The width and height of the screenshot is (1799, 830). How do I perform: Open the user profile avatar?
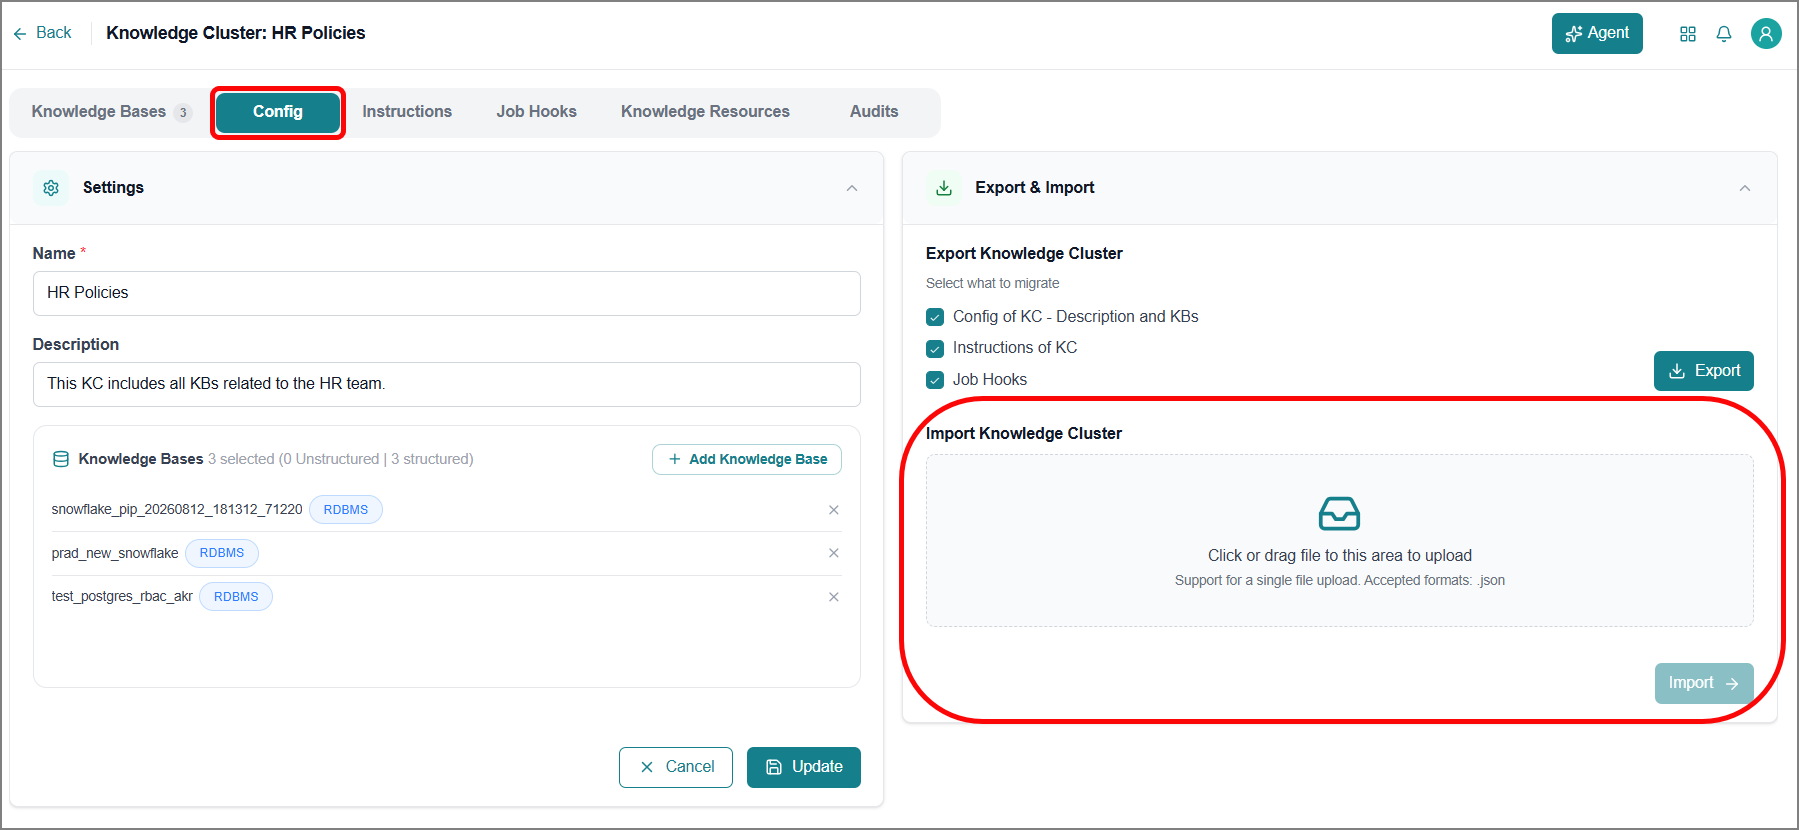tap(1766, 34)
